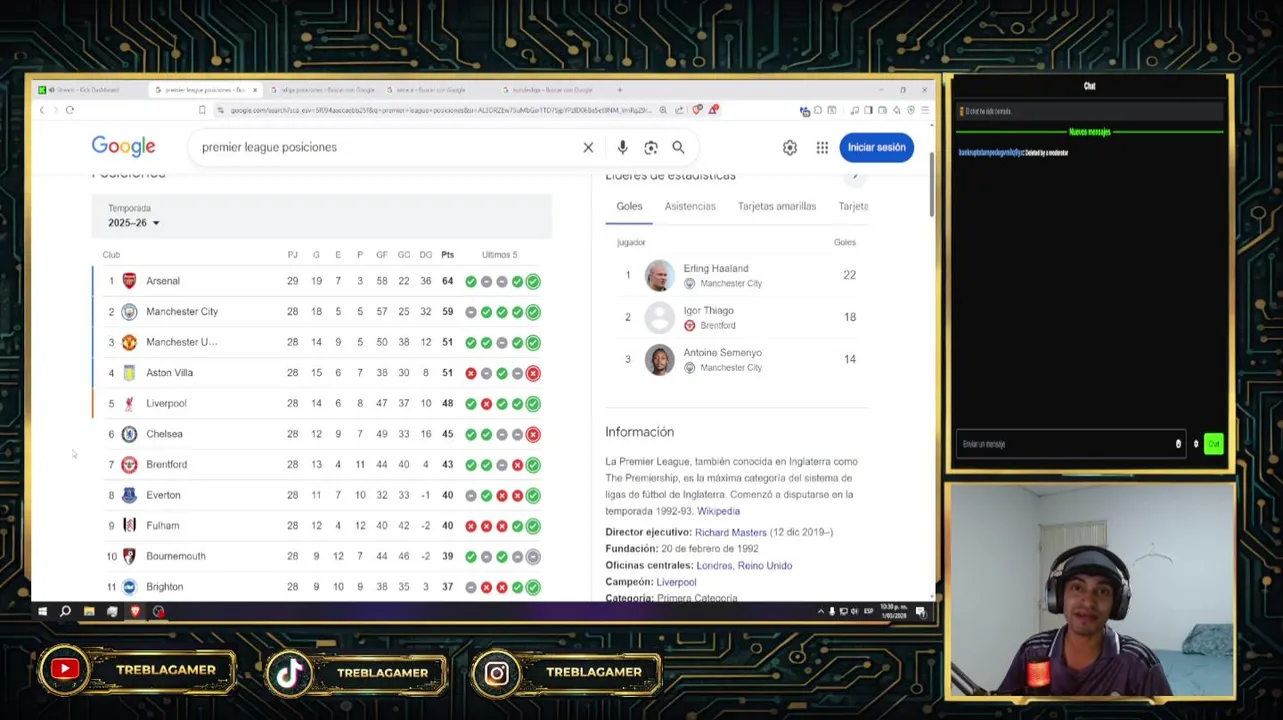Open a new browser tab with plus
The width and height of the screenshot is (1283, 720).
pyautogui.click(x=619, y=90)
